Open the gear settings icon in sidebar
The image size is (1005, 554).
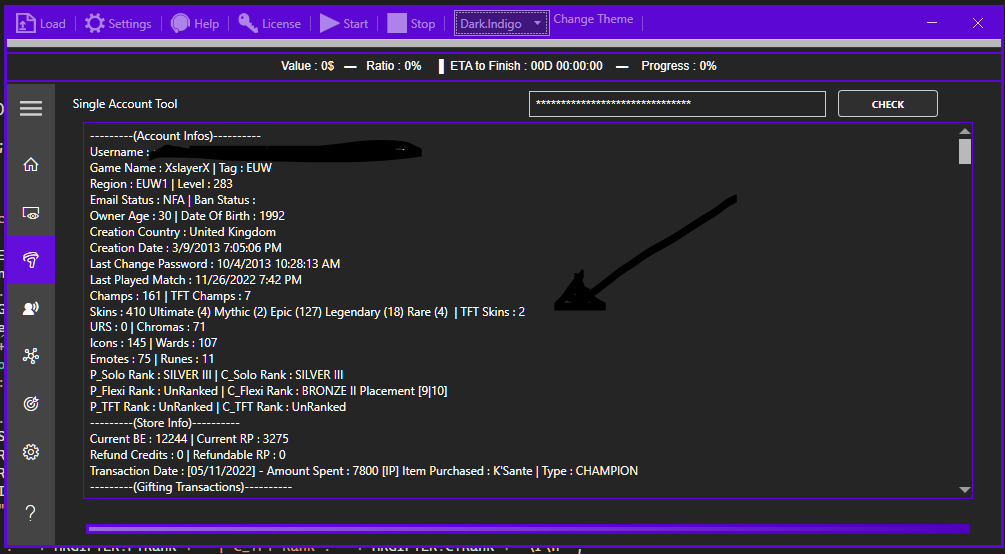pos(31,452)
